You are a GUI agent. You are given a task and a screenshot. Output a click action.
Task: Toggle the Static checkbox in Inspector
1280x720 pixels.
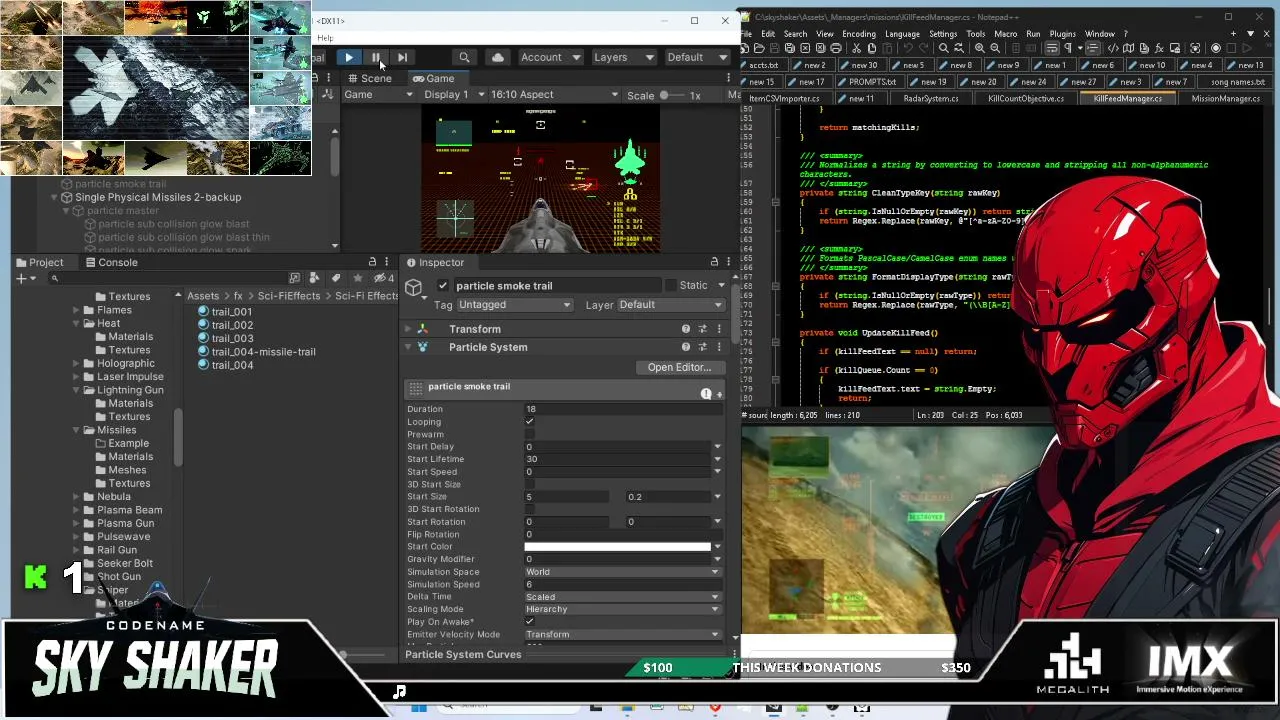tap(671, 286)
